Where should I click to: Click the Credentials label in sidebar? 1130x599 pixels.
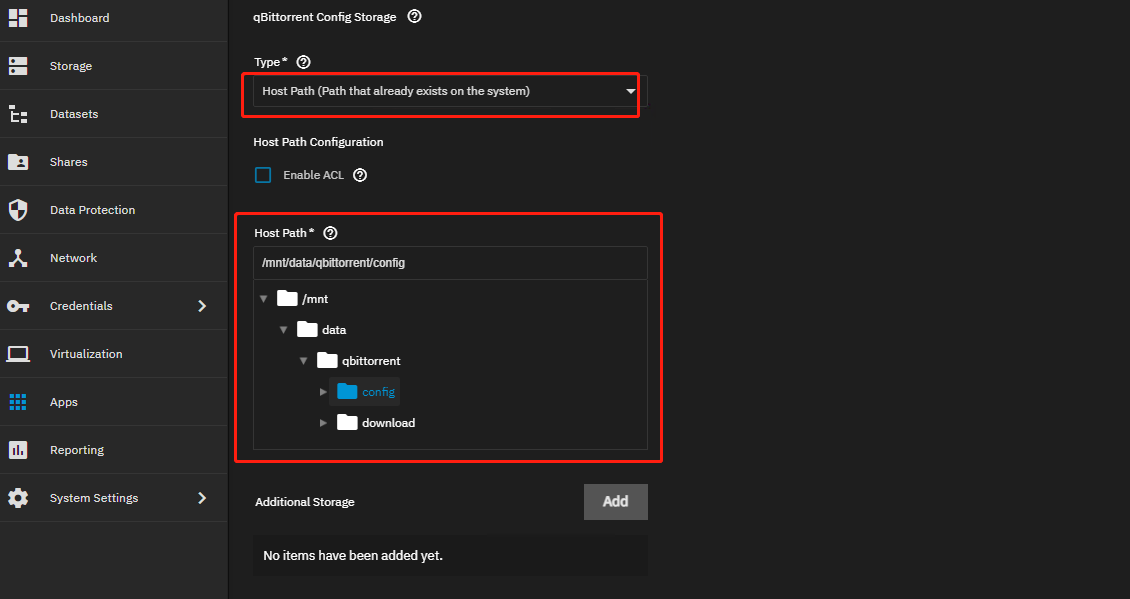point(81,306)
